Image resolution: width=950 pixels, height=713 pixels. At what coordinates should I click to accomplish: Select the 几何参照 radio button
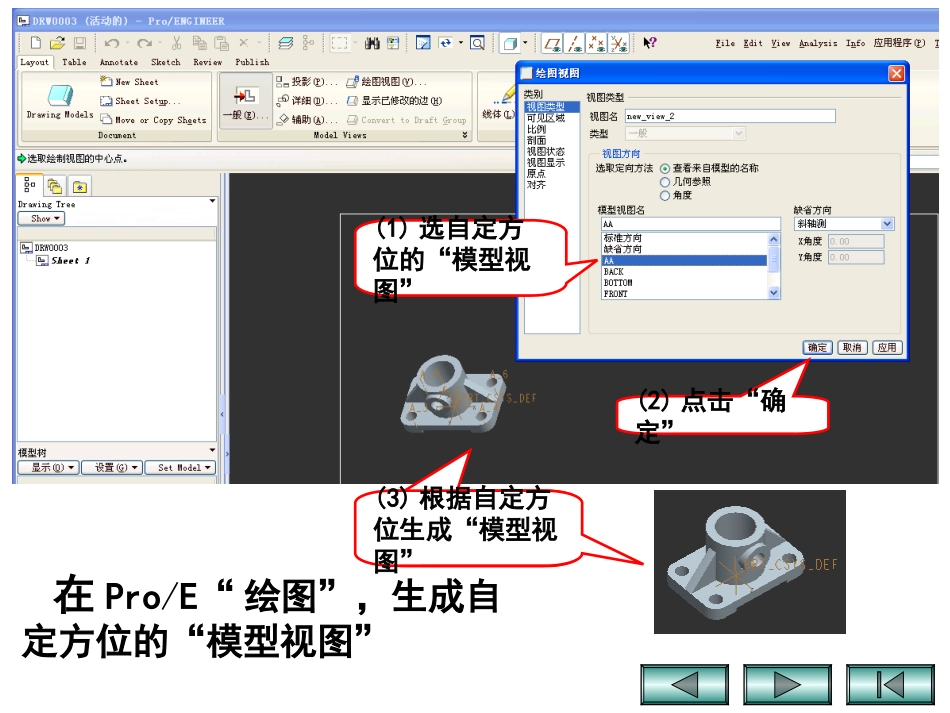(665, 182)
